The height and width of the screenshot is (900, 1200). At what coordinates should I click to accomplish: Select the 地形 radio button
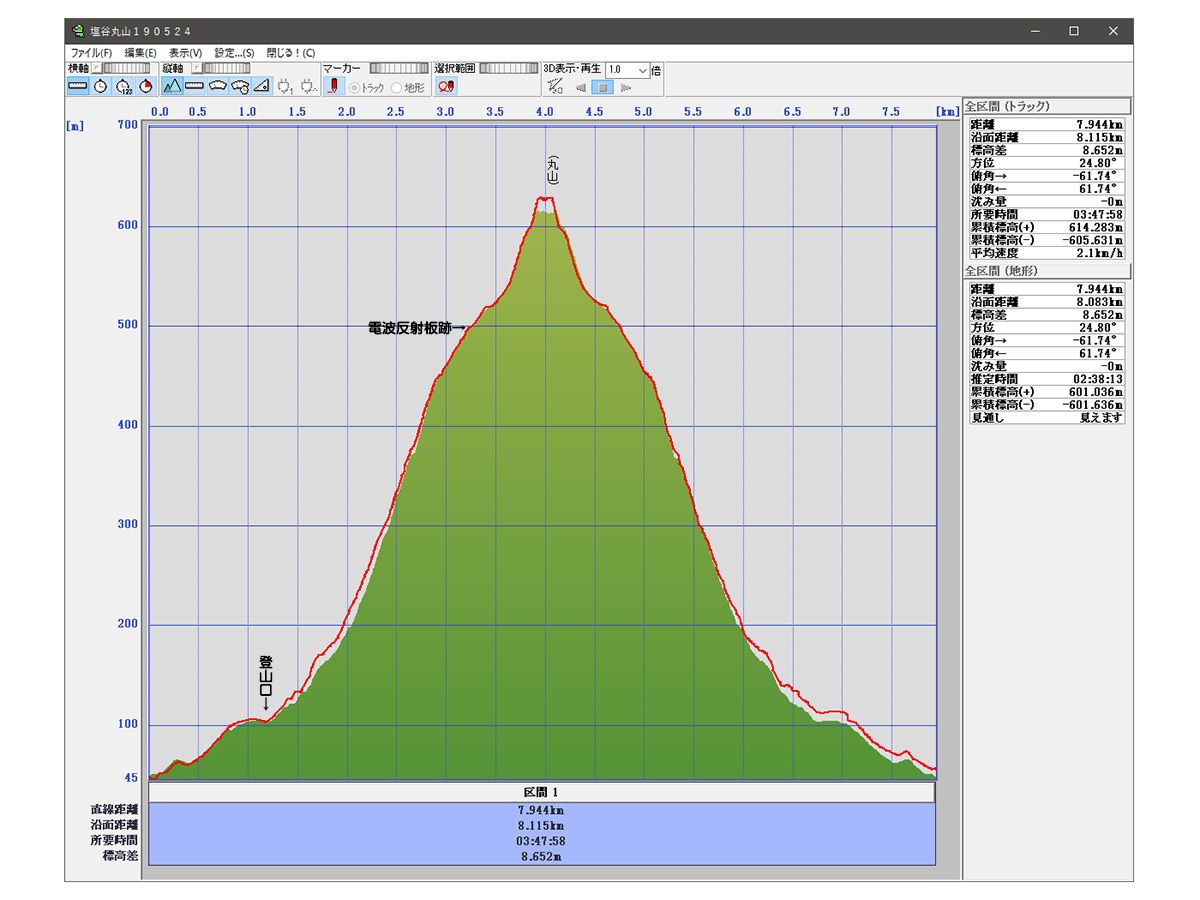click(x=397, y=88)
